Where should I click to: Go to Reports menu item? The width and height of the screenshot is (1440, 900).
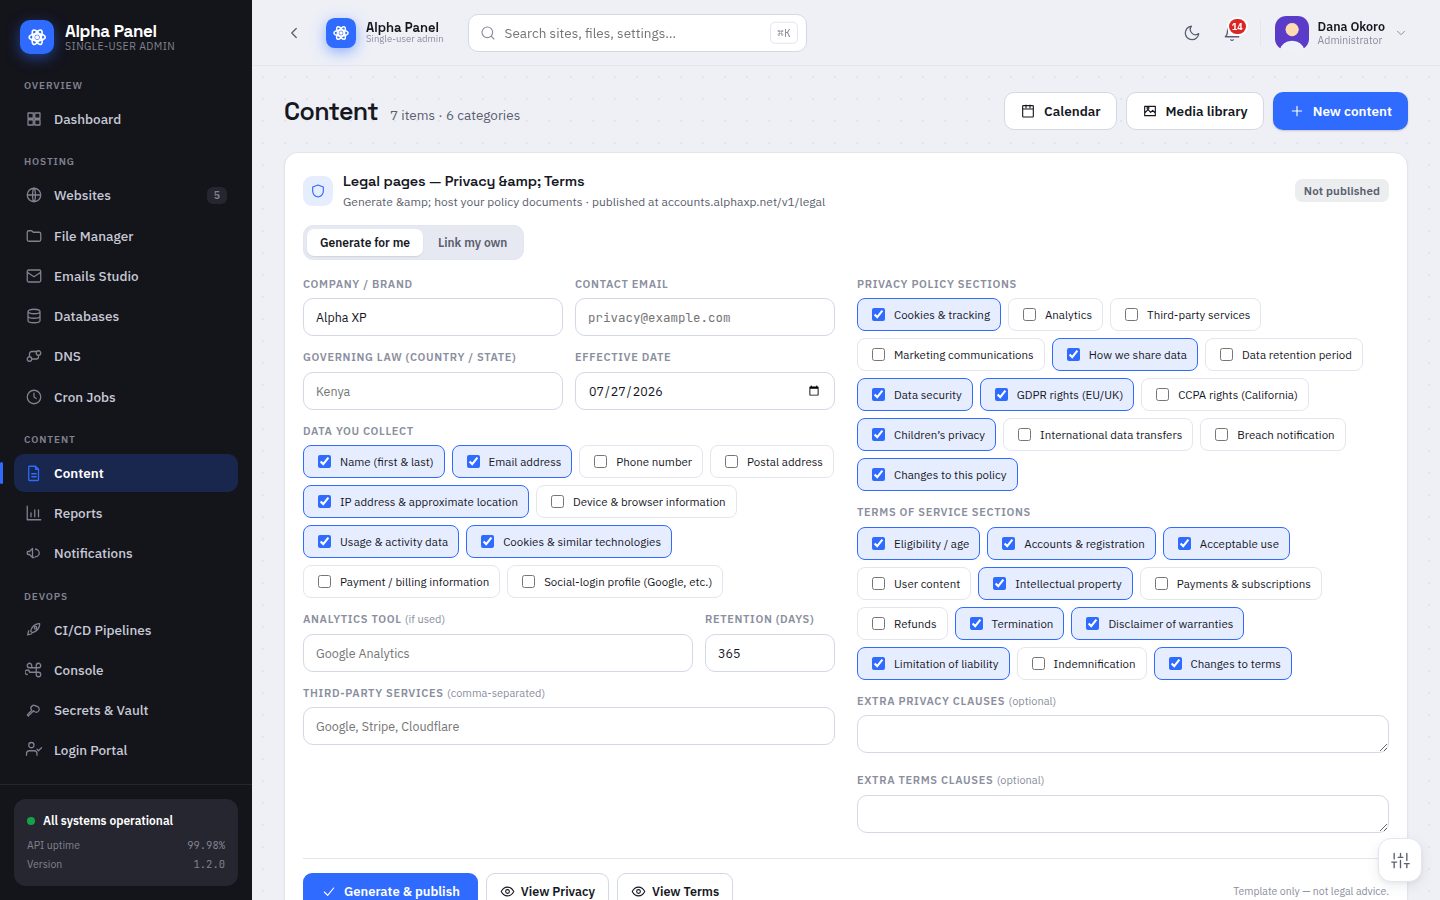tap(126, 513)
